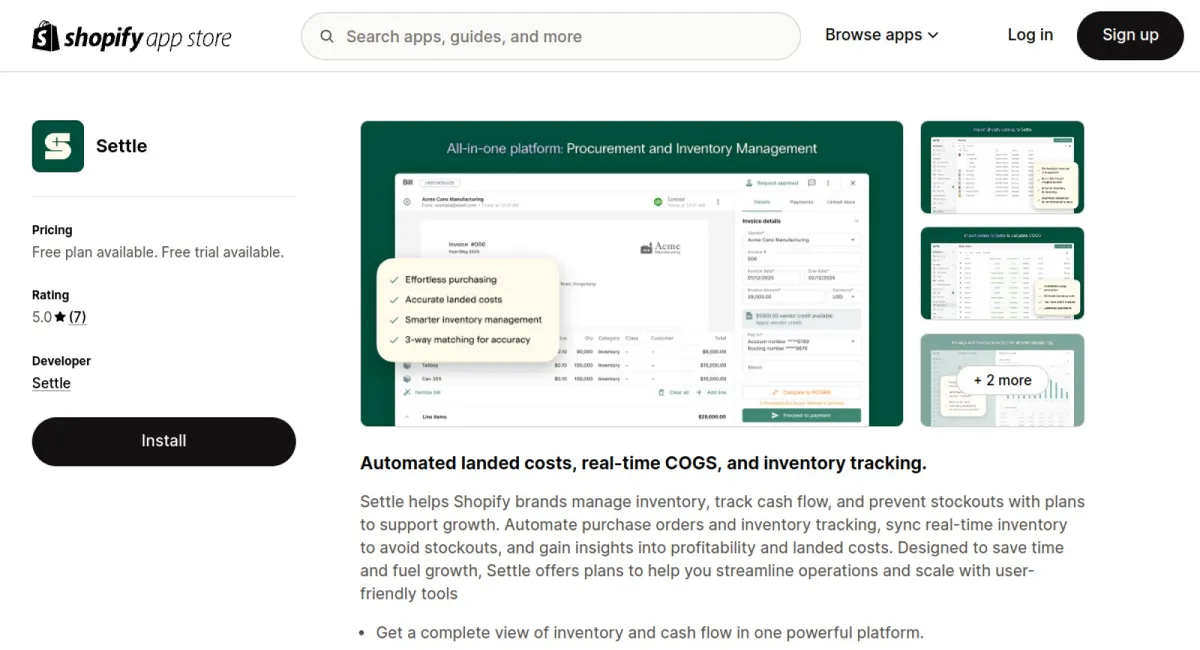This screenshot has width=1200, height=650.
Task: Click the rating star icon
Action: (x=60, y=317)
